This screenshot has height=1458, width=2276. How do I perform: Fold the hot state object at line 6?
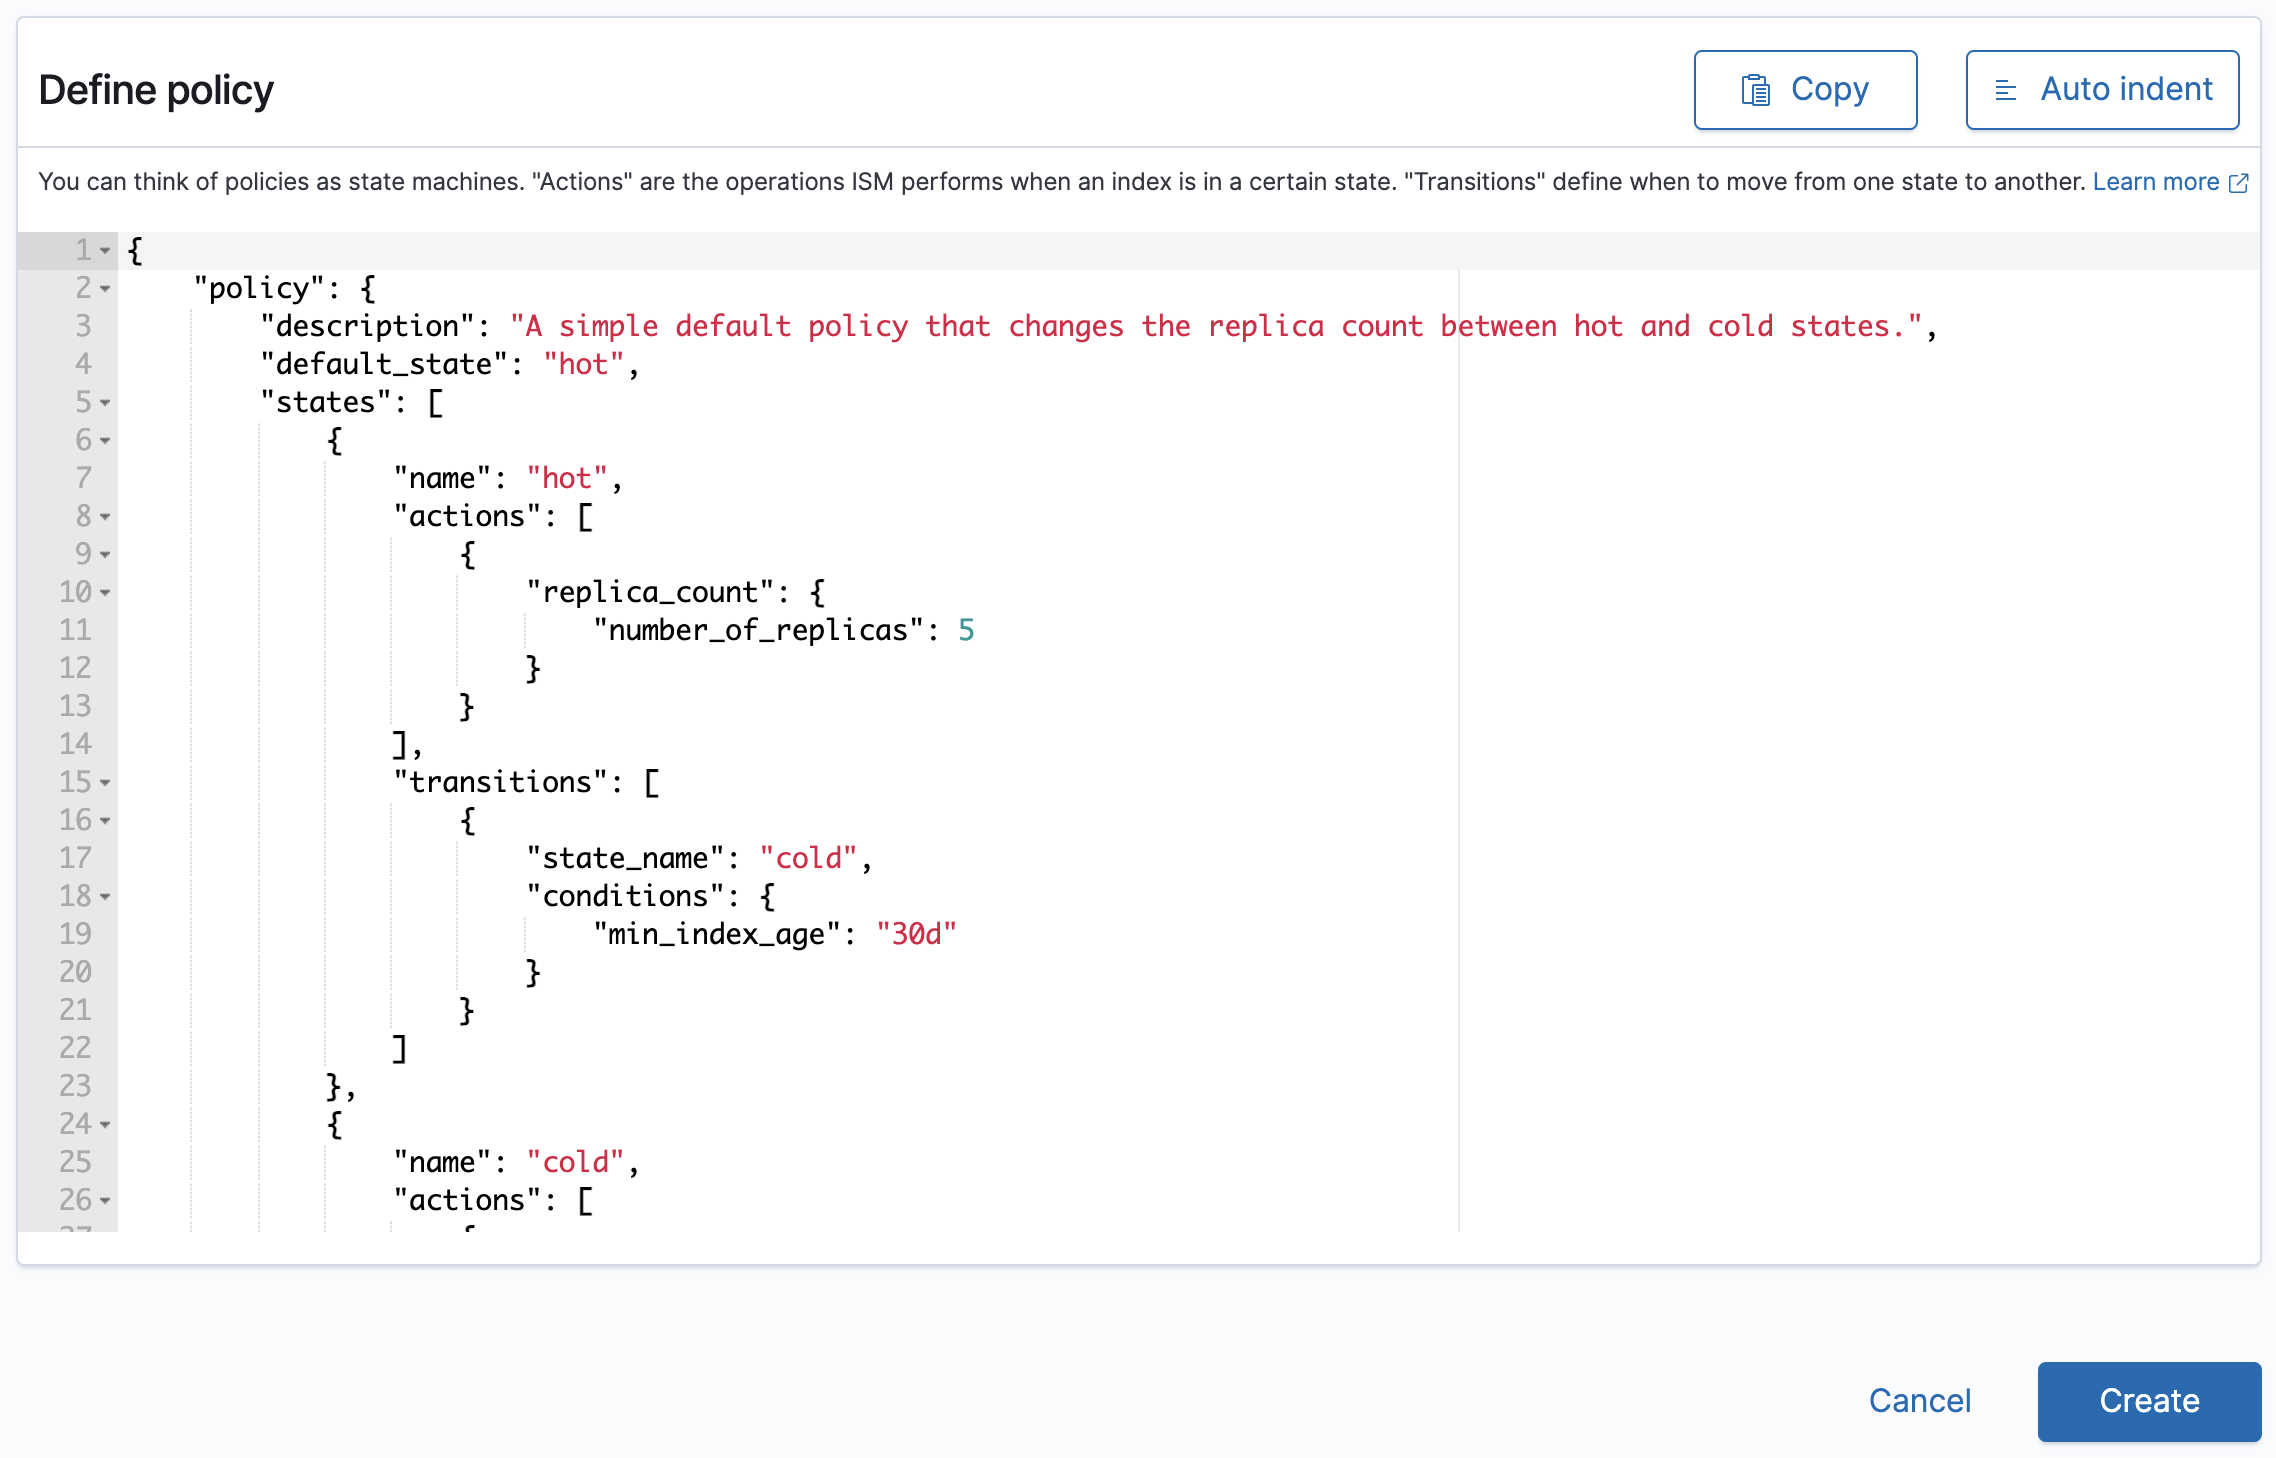tap(105, 441)
